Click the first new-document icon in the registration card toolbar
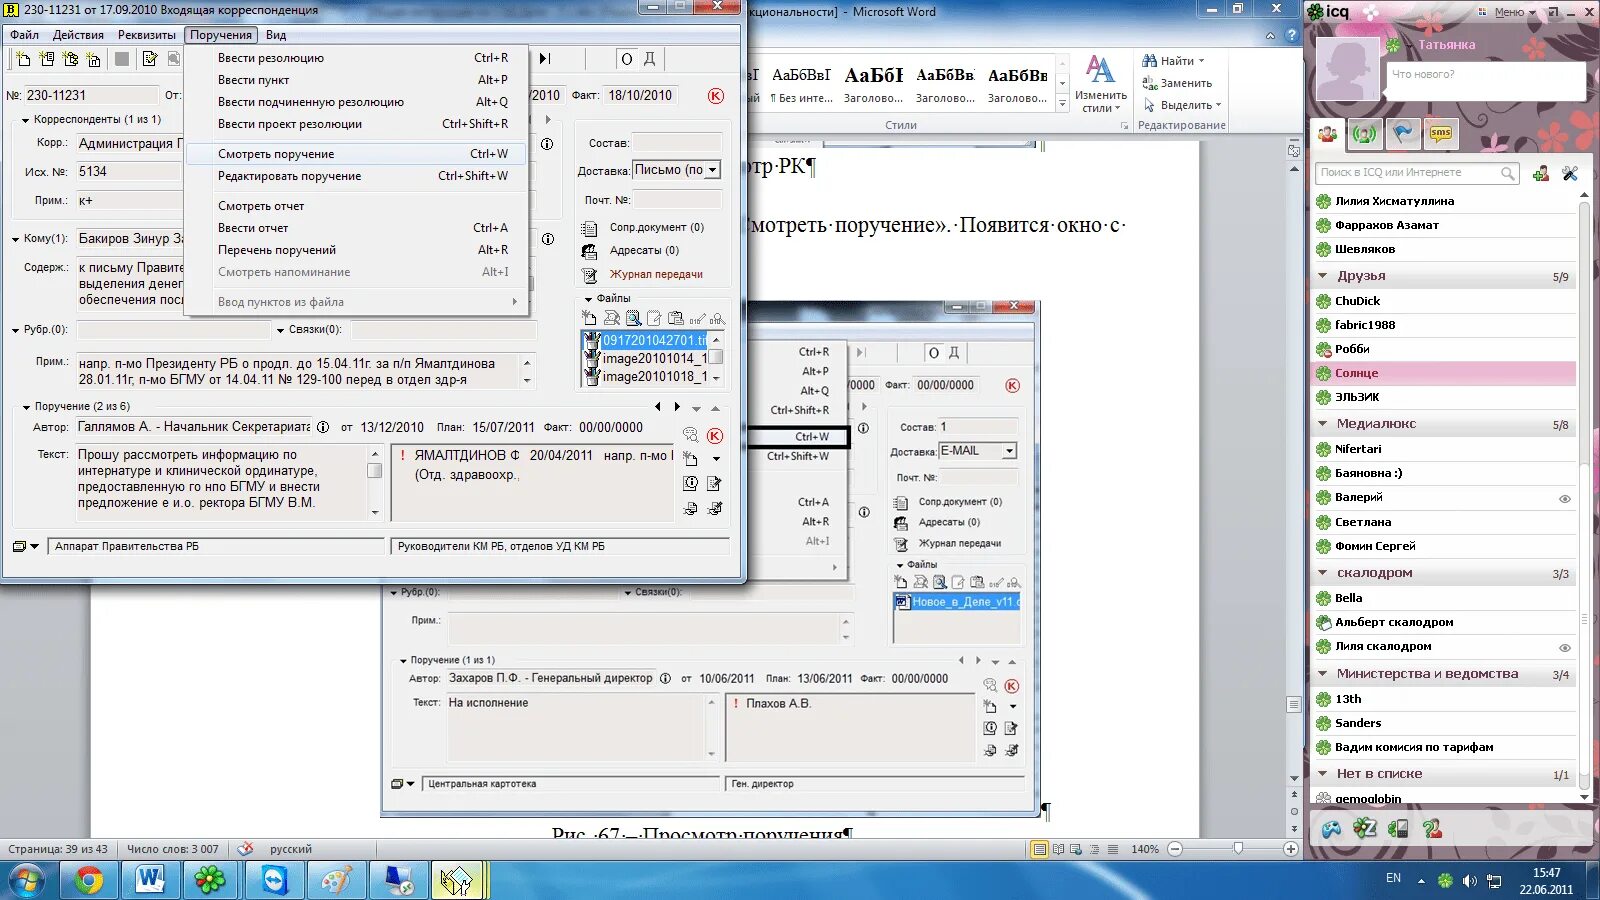The image size is (1600, 900). pyautogui.click(x=23, y=59)
